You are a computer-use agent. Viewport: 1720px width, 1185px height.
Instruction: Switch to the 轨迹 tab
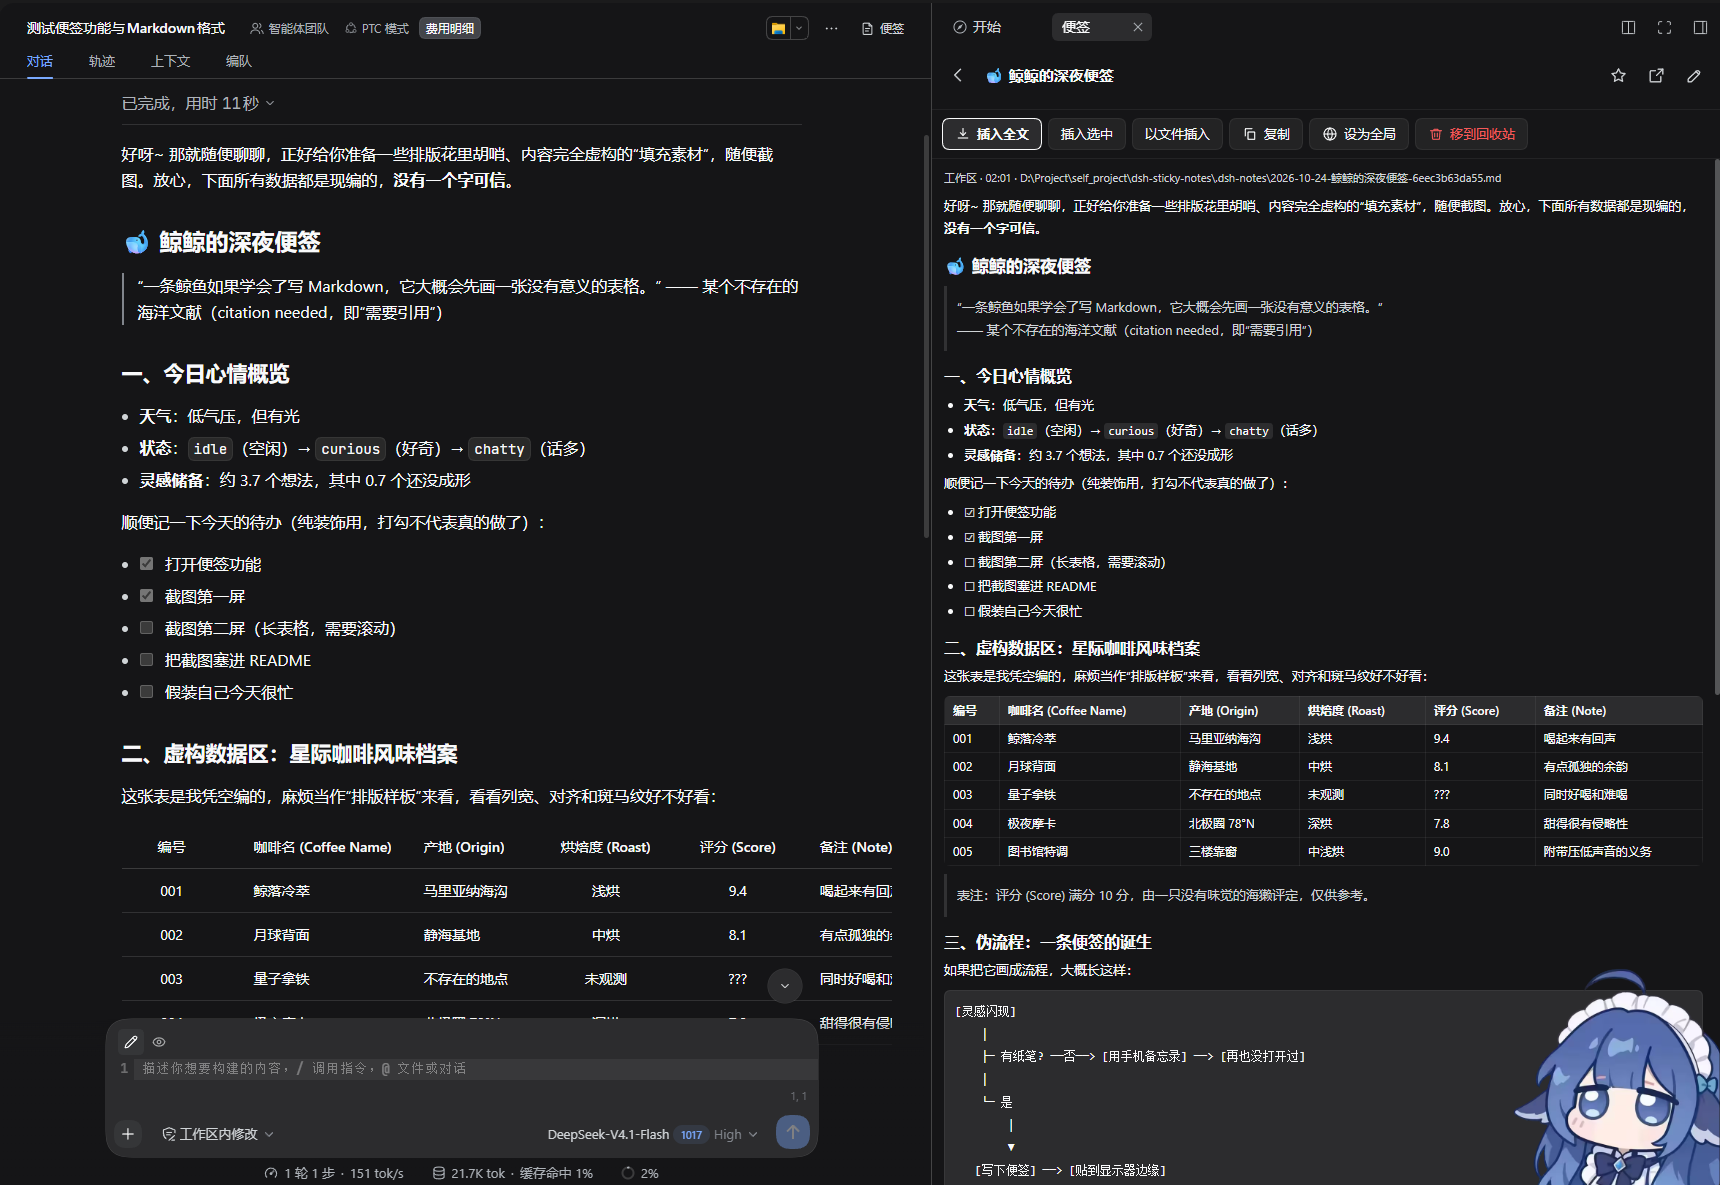(102, 61)
